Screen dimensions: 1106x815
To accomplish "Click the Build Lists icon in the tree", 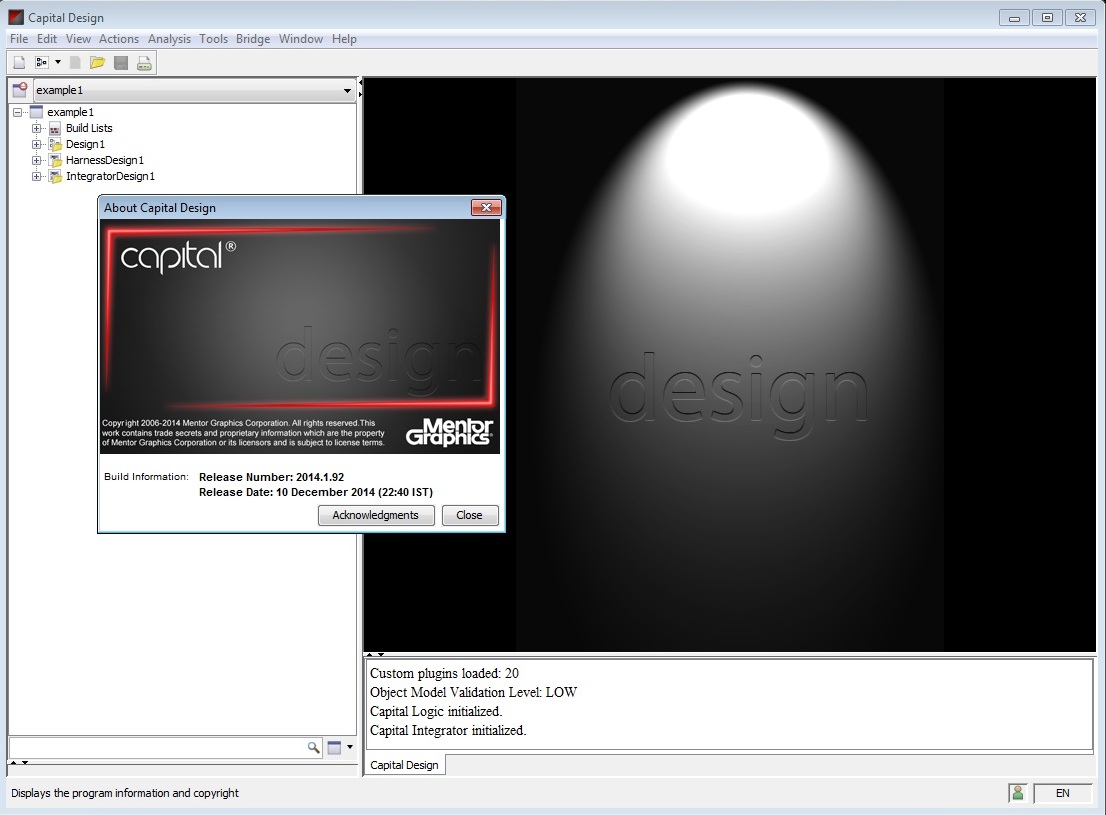I will 55,128.
